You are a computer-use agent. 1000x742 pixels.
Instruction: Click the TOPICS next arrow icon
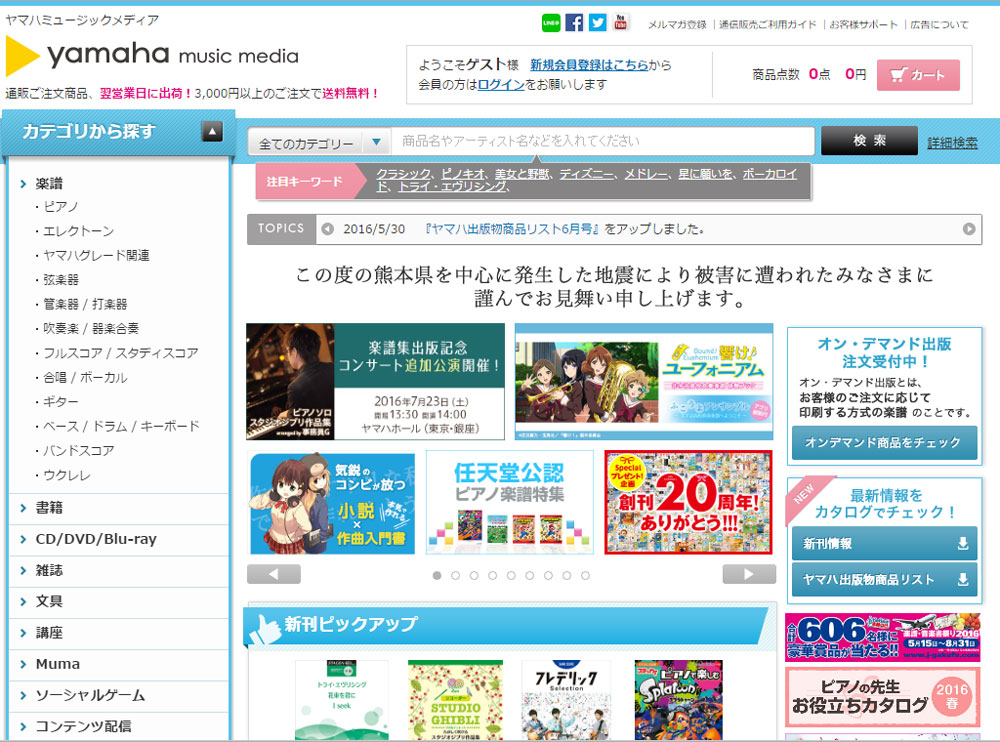[969, 229]
